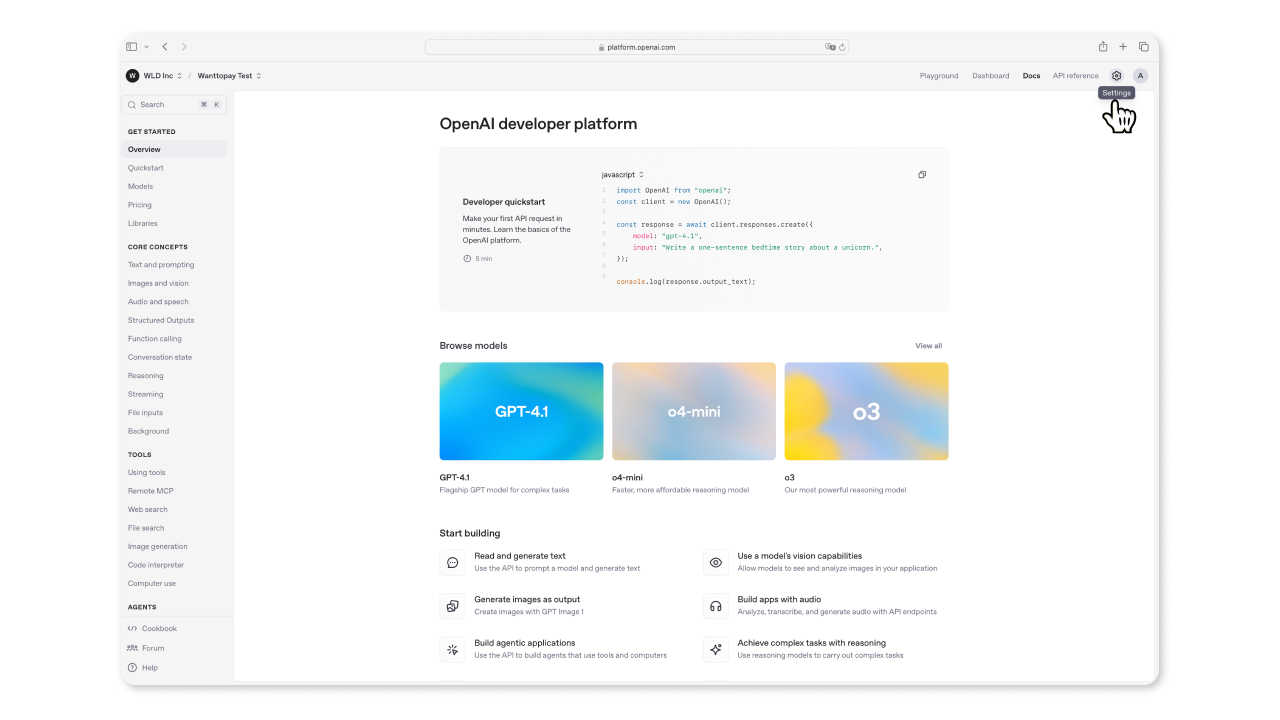Open Function calling in the sidebar
The width and height of the screenshot is (1280, 720).
pos(155,339)
